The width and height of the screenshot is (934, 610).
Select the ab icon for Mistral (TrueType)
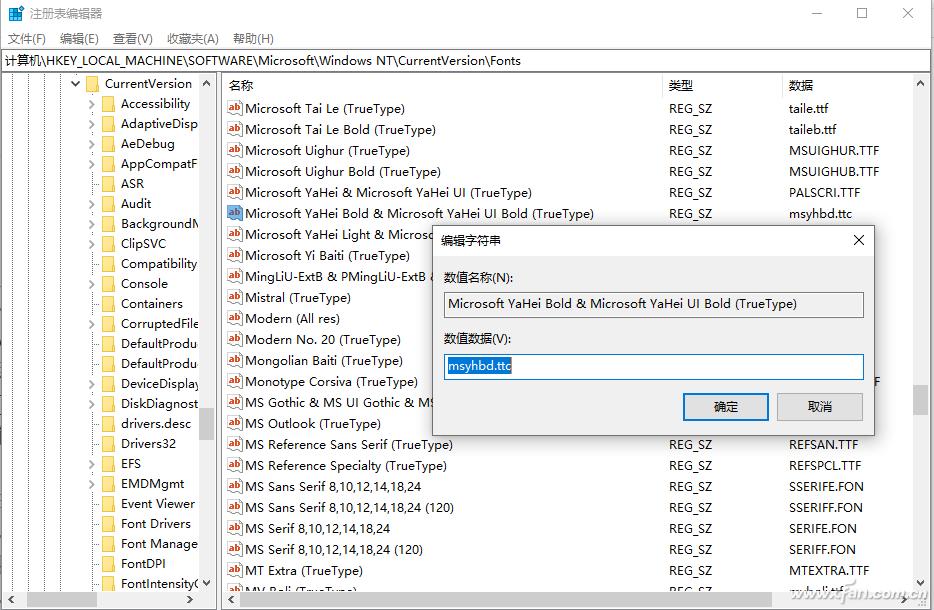[236, 297]
